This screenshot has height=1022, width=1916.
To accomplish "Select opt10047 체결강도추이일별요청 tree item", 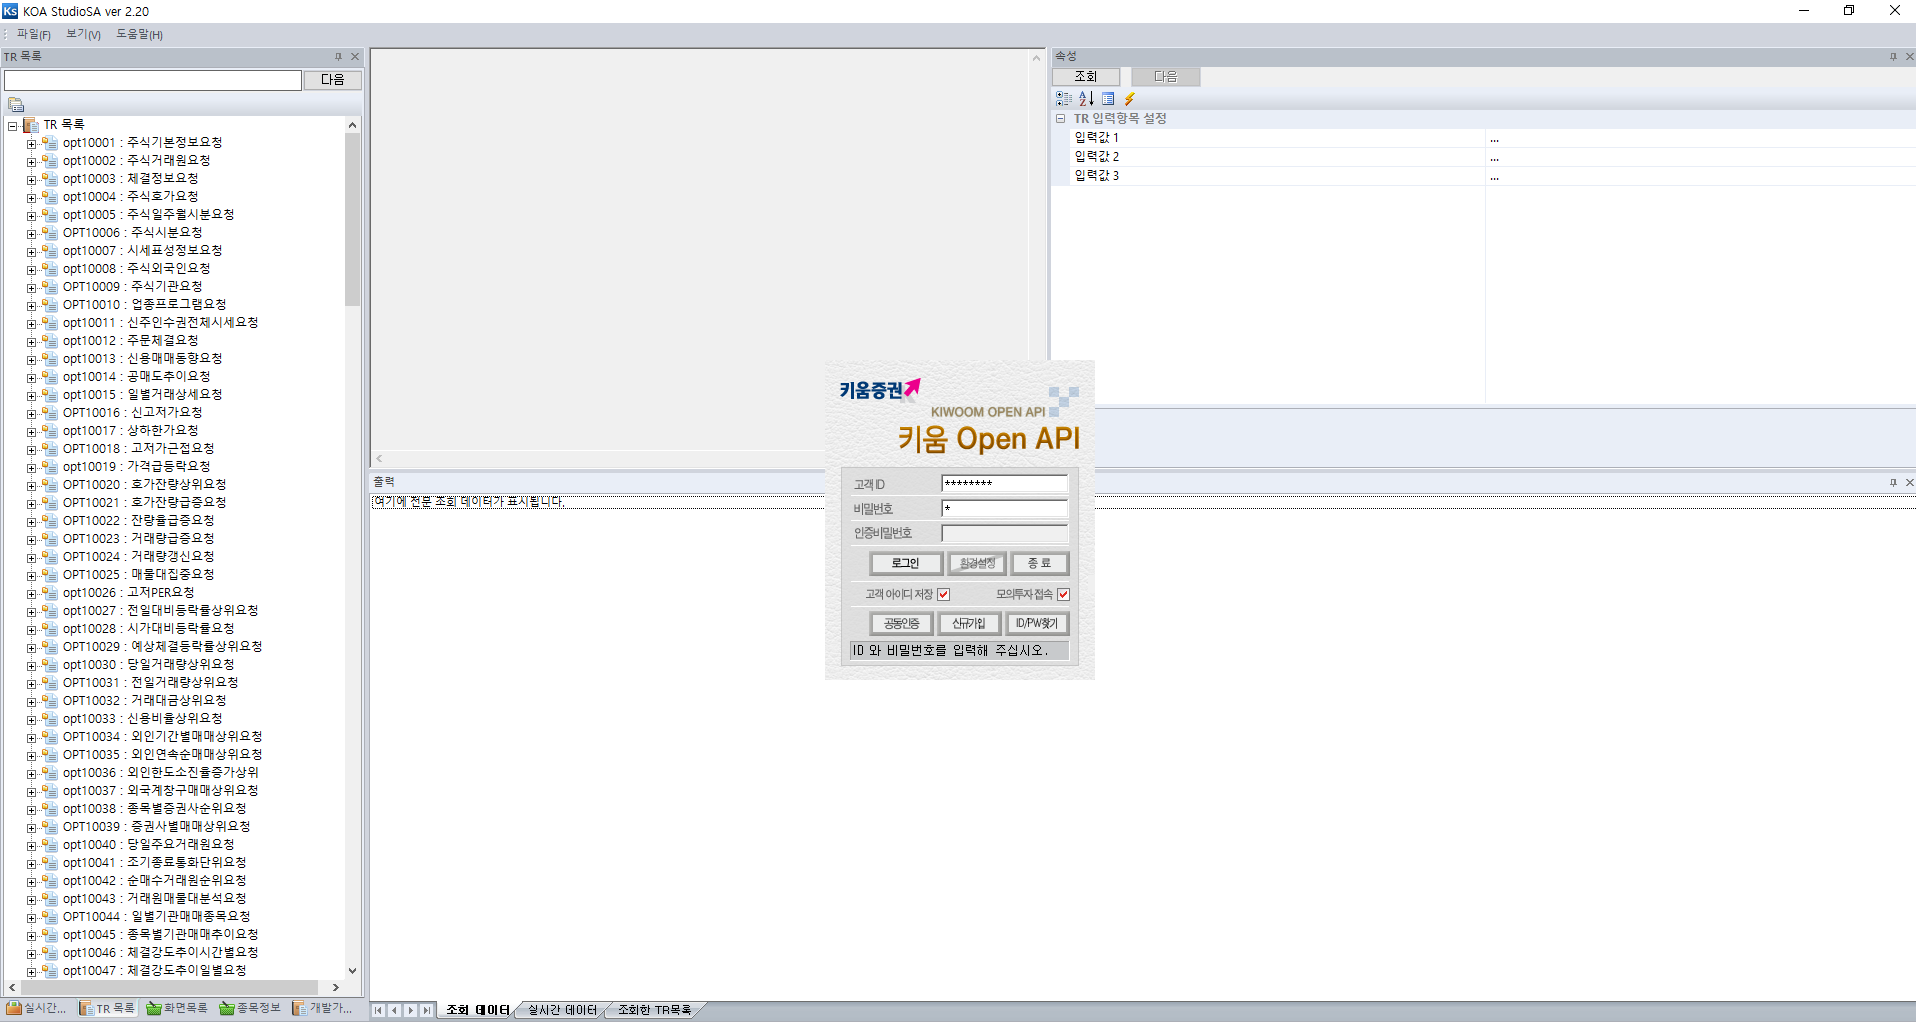I will pos(155,971).
